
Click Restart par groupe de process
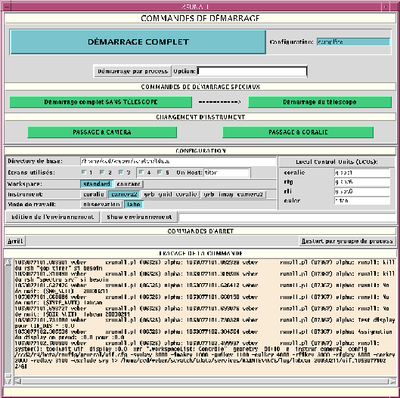point(347,241)
